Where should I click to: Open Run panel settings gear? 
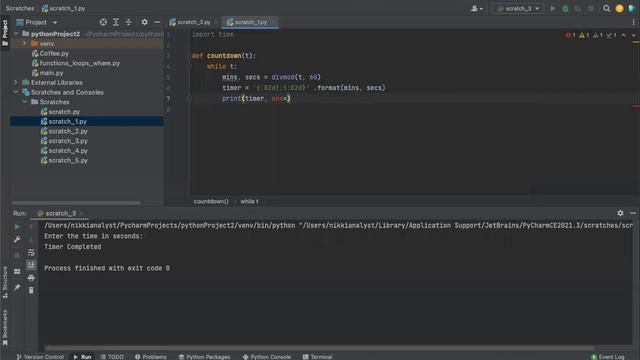(620, 213)
